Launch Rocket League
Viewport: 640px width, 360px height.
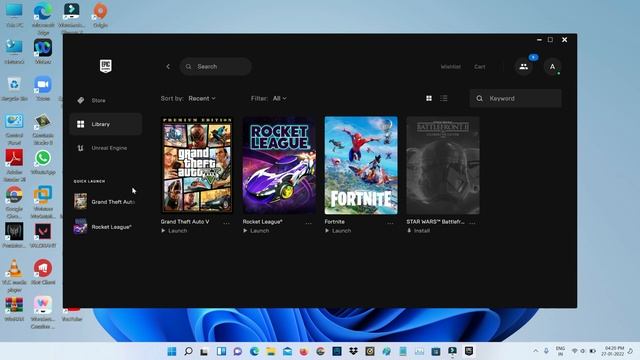click(x=256, y=231)
